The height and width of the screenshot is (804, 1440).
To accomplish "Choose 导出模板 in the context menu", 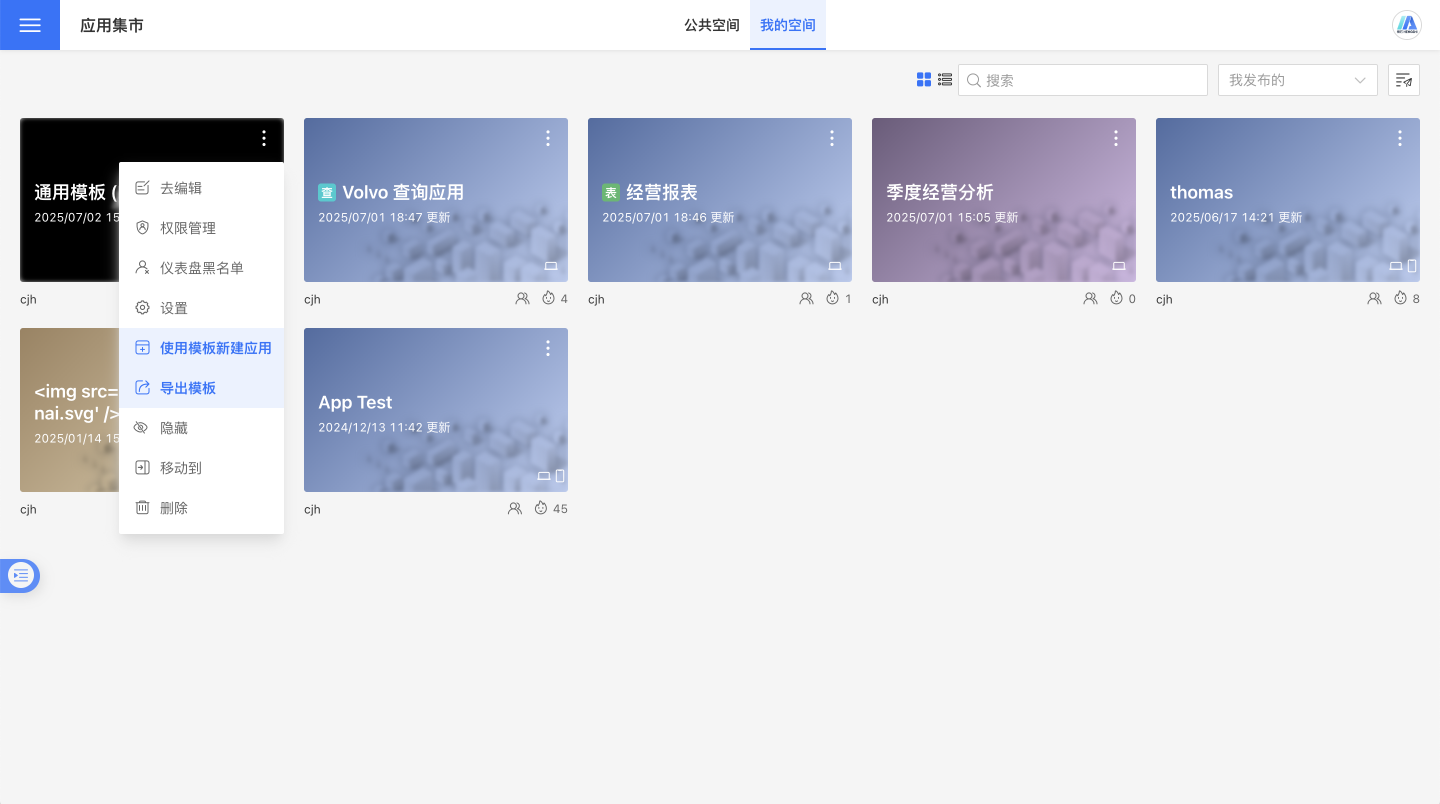I will click(x=188, y=388).
